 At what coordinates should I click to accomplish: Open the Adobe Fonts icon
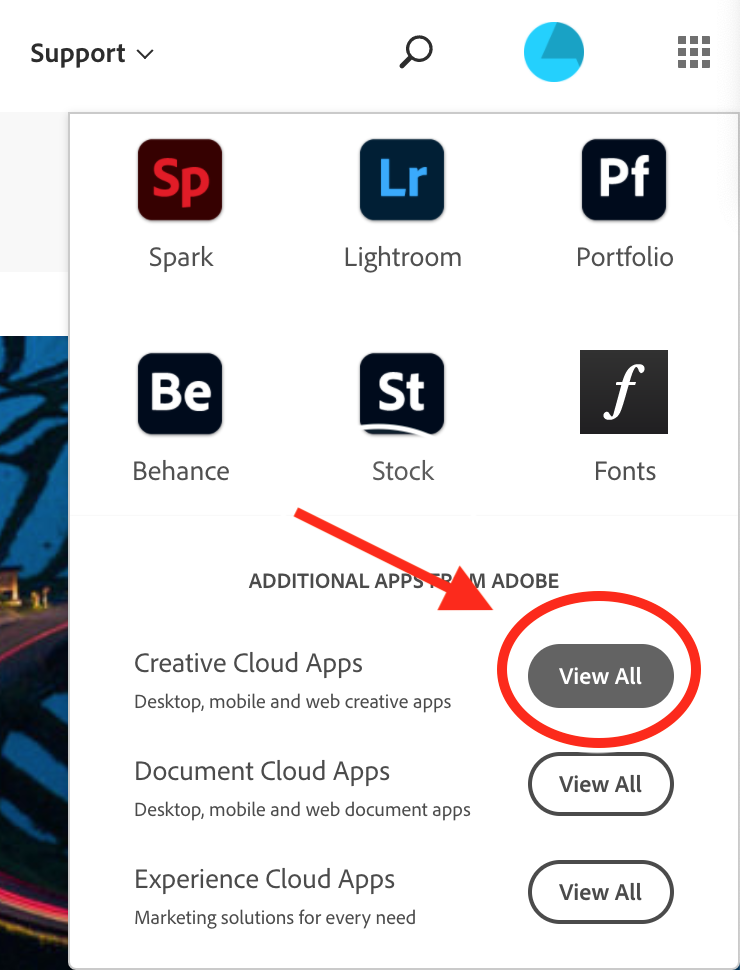pos(624,392)
